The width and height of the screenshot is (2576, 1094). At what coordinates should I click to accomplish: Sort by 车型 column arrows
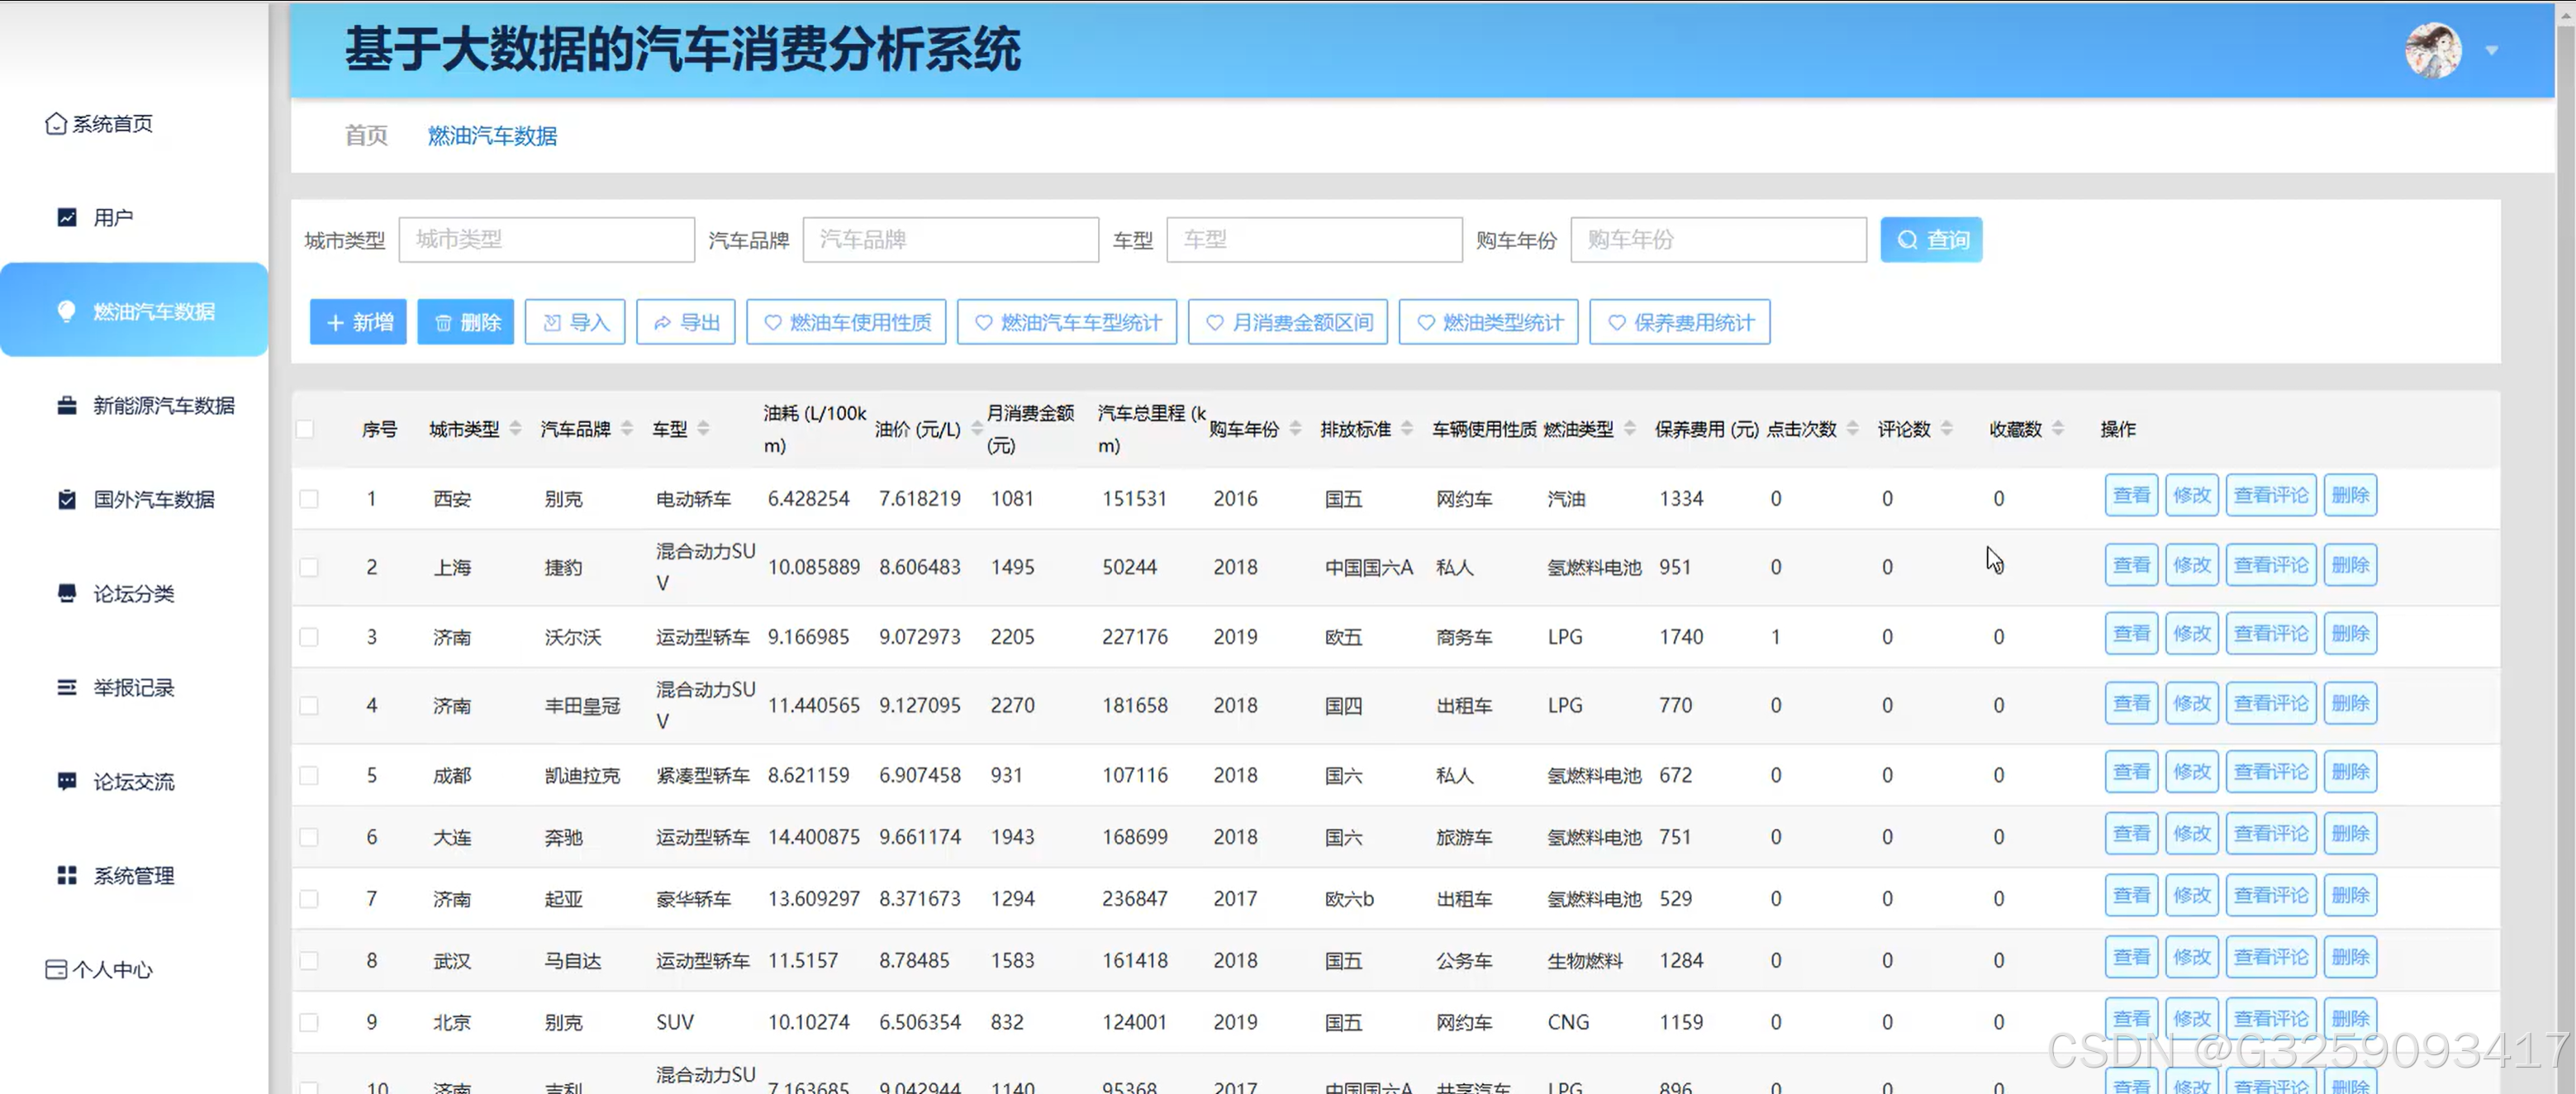point(703,429)
